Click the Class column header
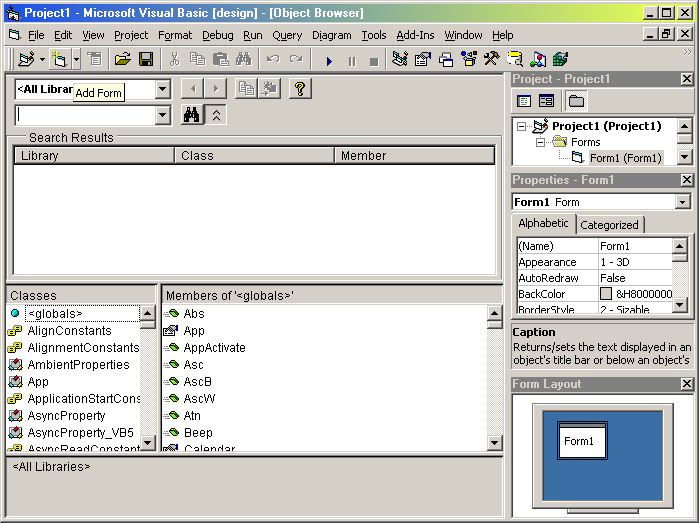The width and height of the screenshot is (699, 523). [255, 156]
